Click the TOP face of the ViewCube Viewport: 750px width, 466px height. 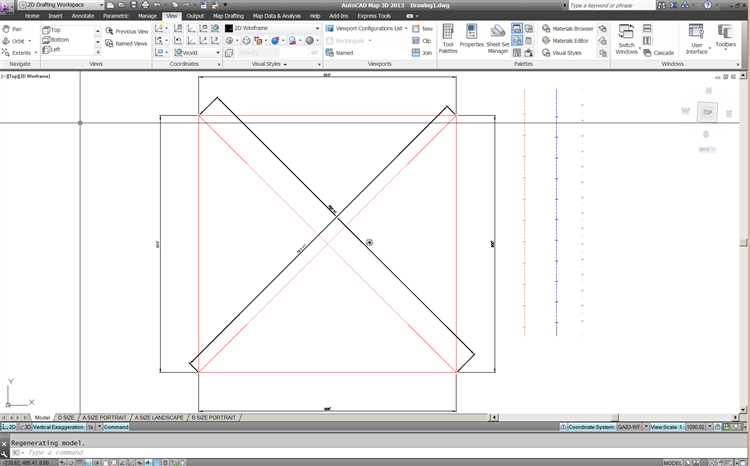pyautogui.click(x=707, y=112)
